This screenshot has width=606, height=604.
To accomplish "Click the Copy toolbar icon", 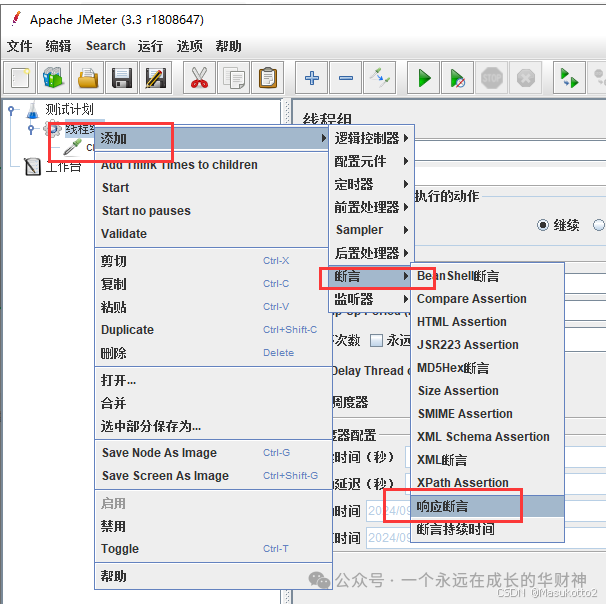I will [x=233, y=77].
